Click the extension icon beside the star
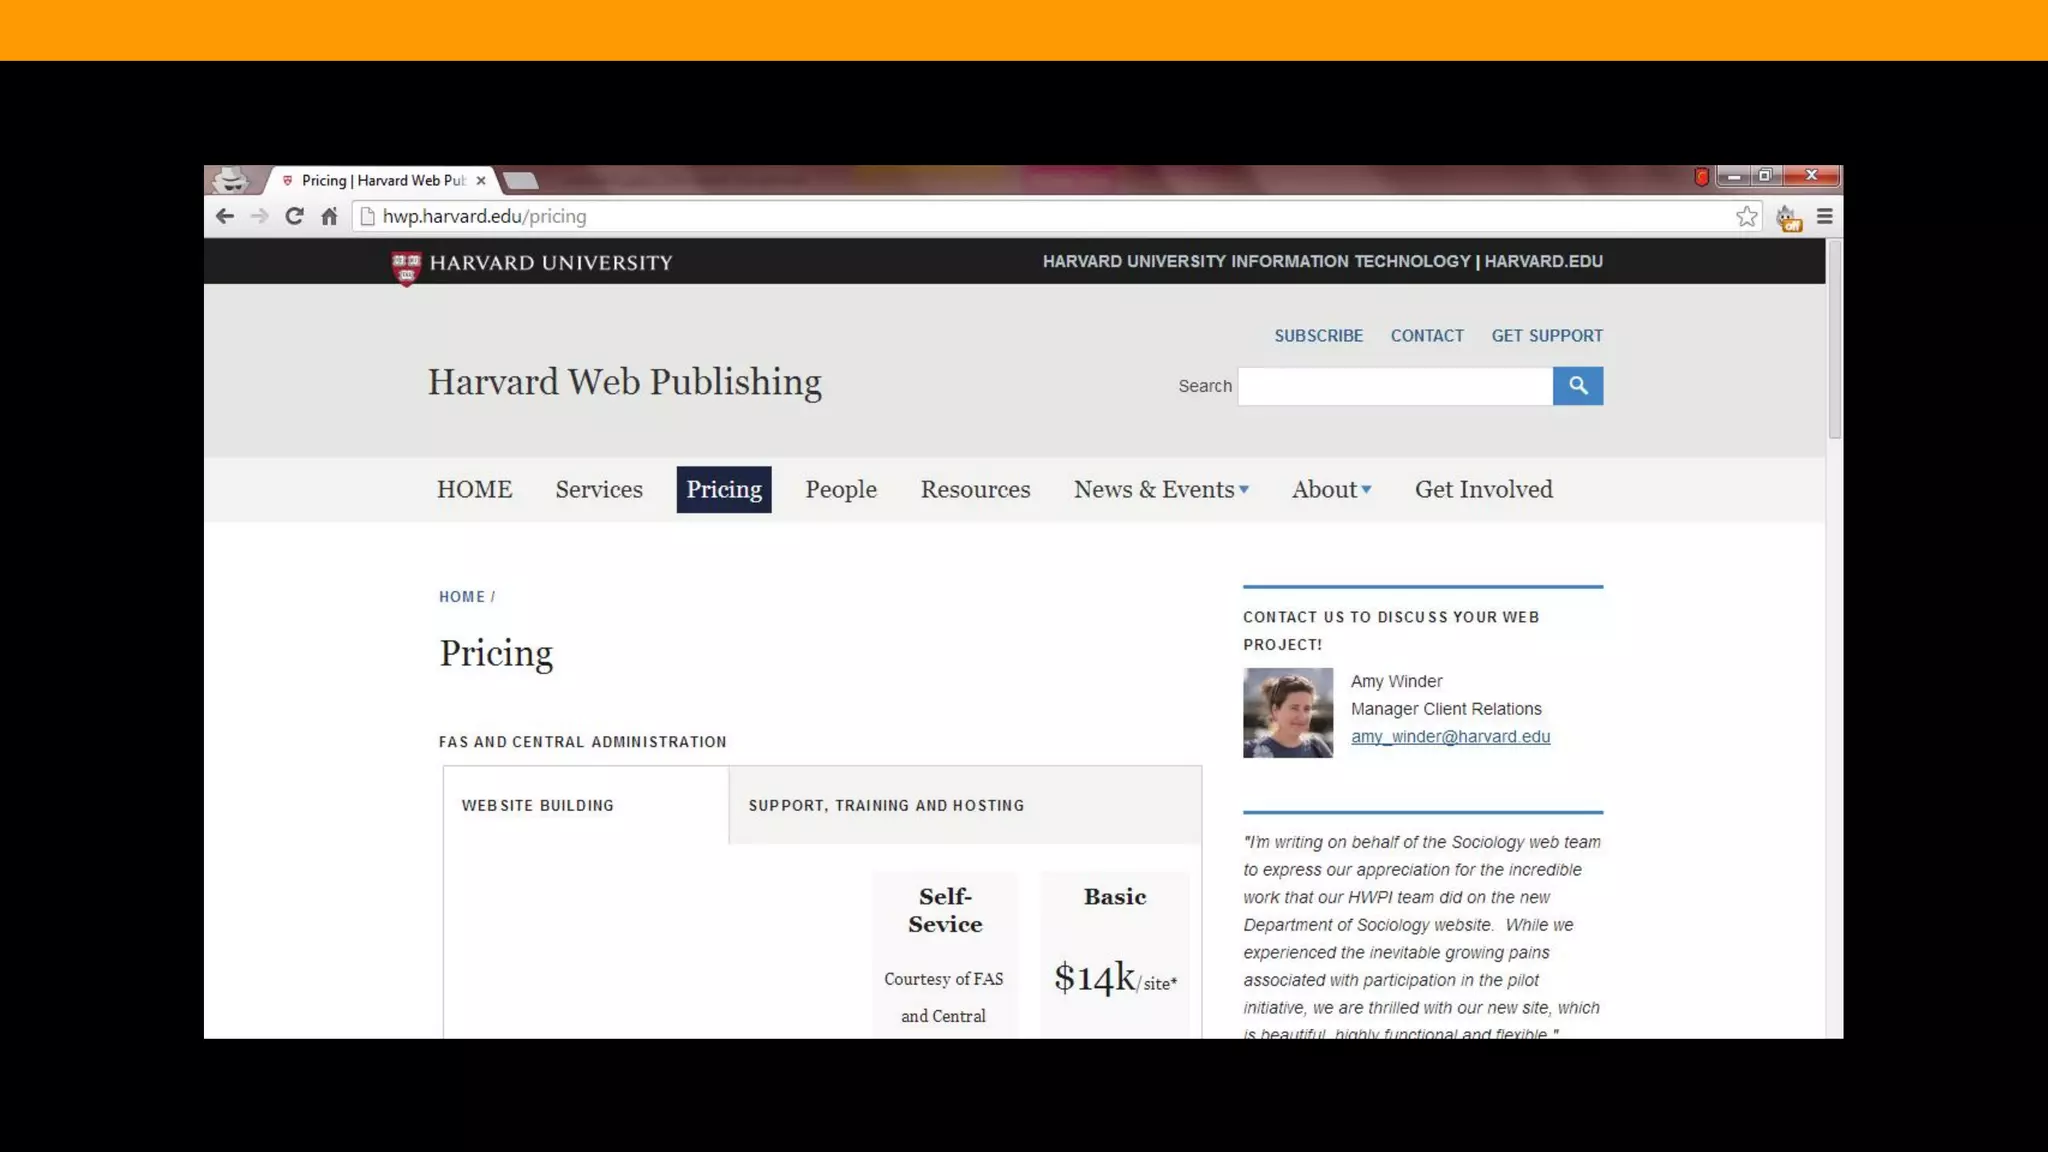 click(x=1788, y=217)
